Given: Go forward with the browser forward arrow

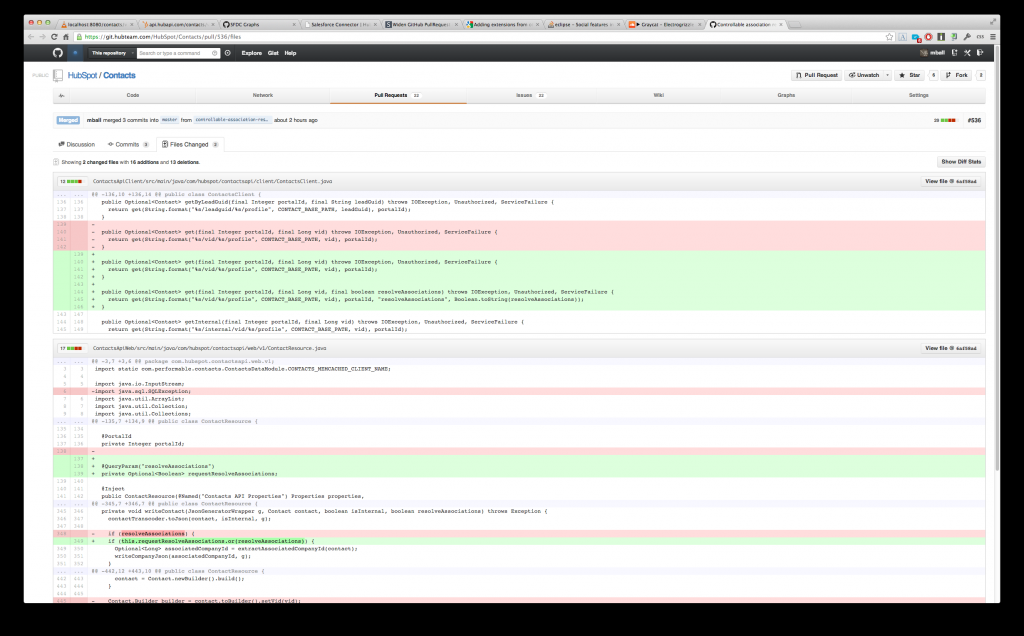Looking at the screenshot, I should [x=42, y=37].
